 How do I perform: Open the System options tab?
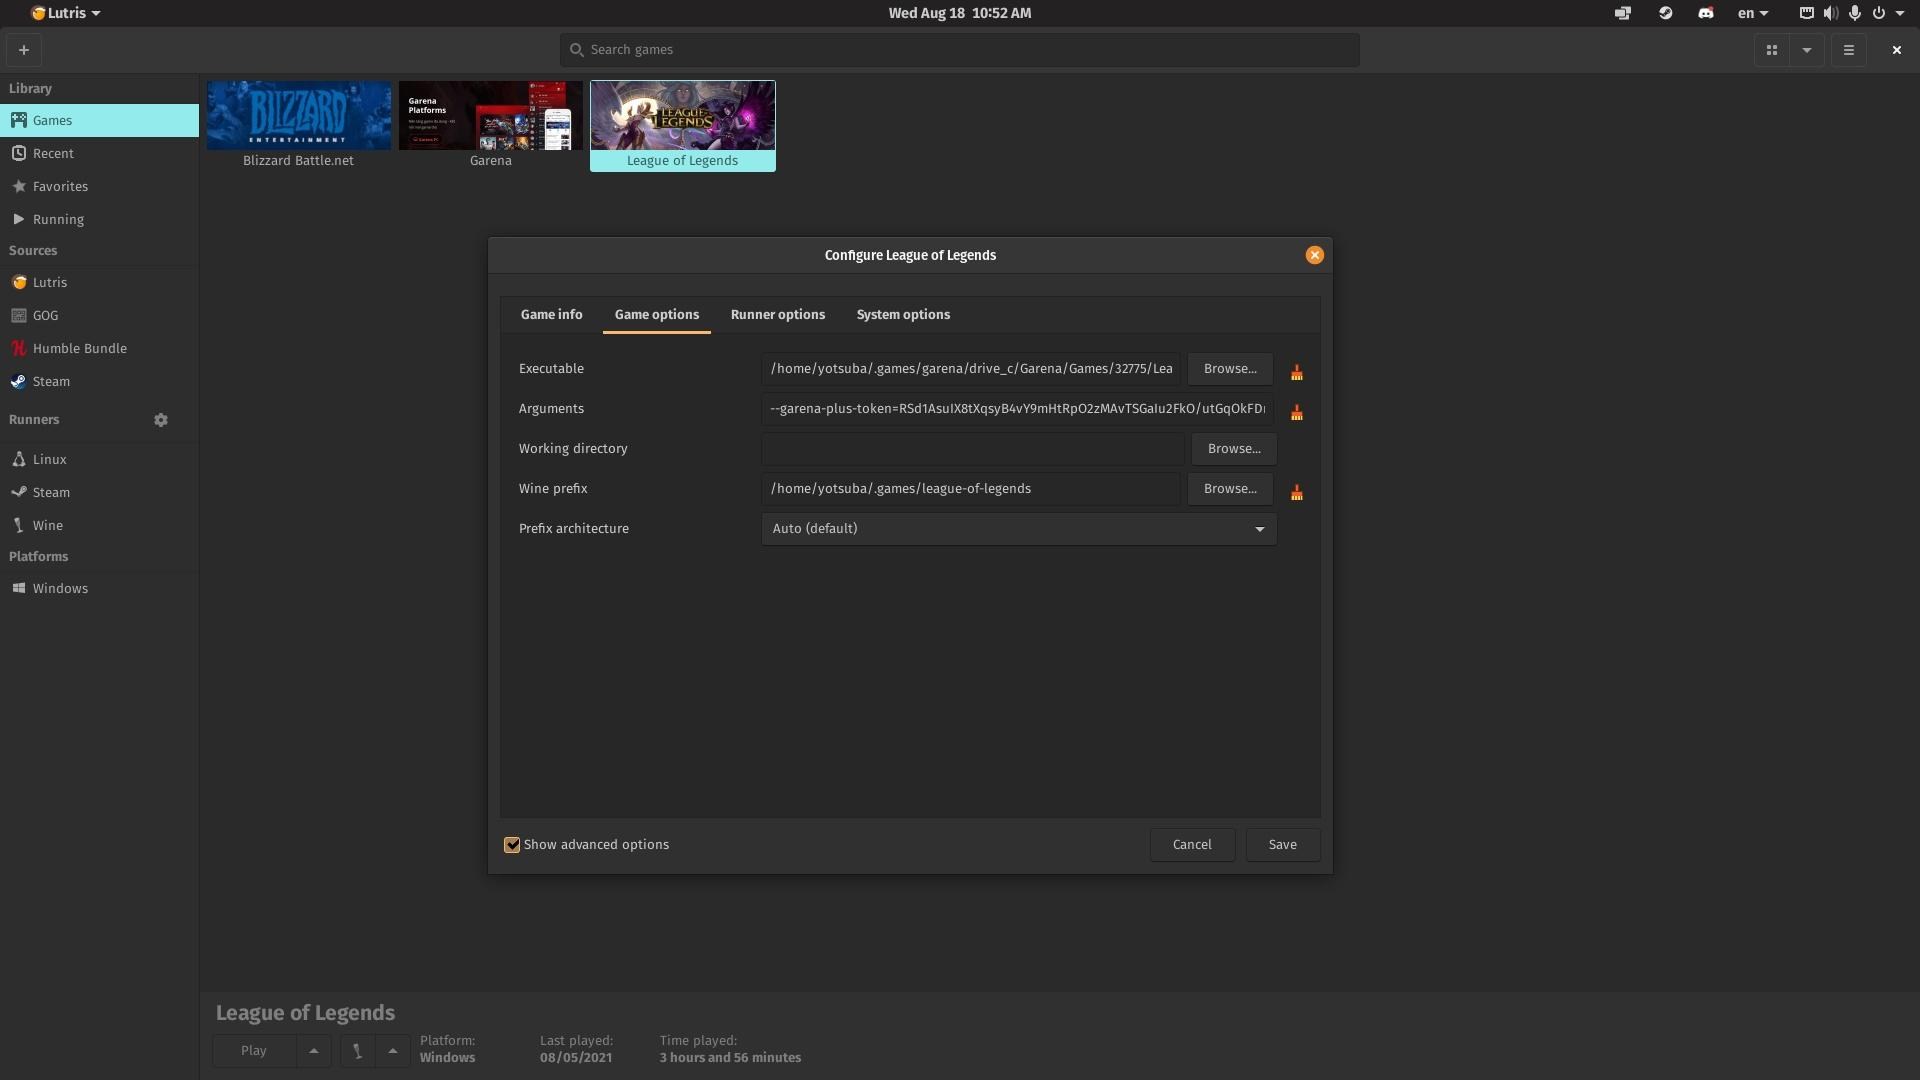coord(902,315)
